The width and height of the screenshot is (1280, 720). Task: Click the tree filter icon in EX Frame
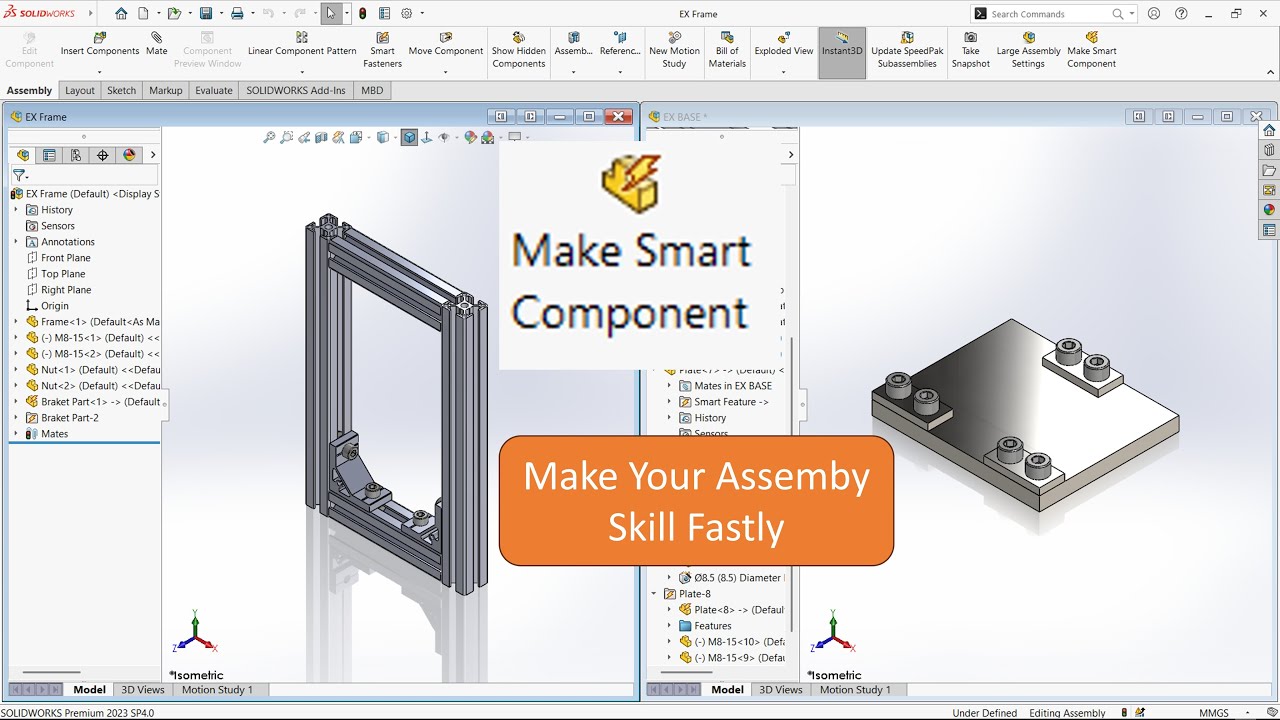point(19,175)
